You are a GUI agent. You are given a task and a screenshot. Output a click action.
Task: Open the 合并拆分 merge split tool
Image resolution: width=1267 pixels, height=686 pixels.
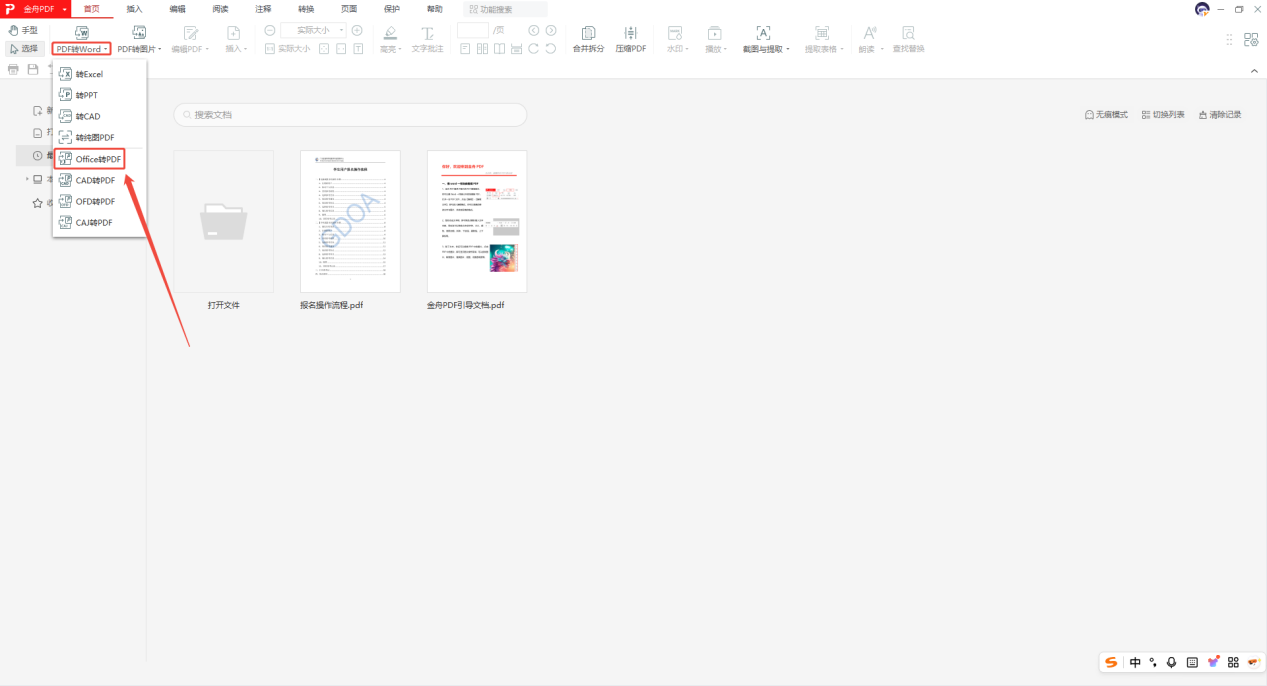(x=588, y=40)
